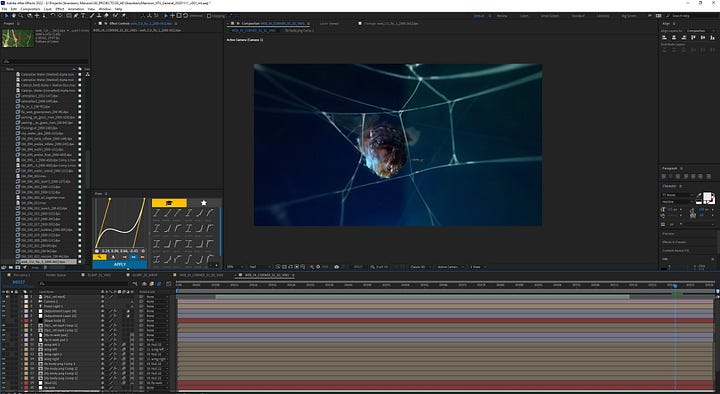Hide the Point Light 1 layer
The height and width of the screenshot is (394, 720).
(4, 306)
